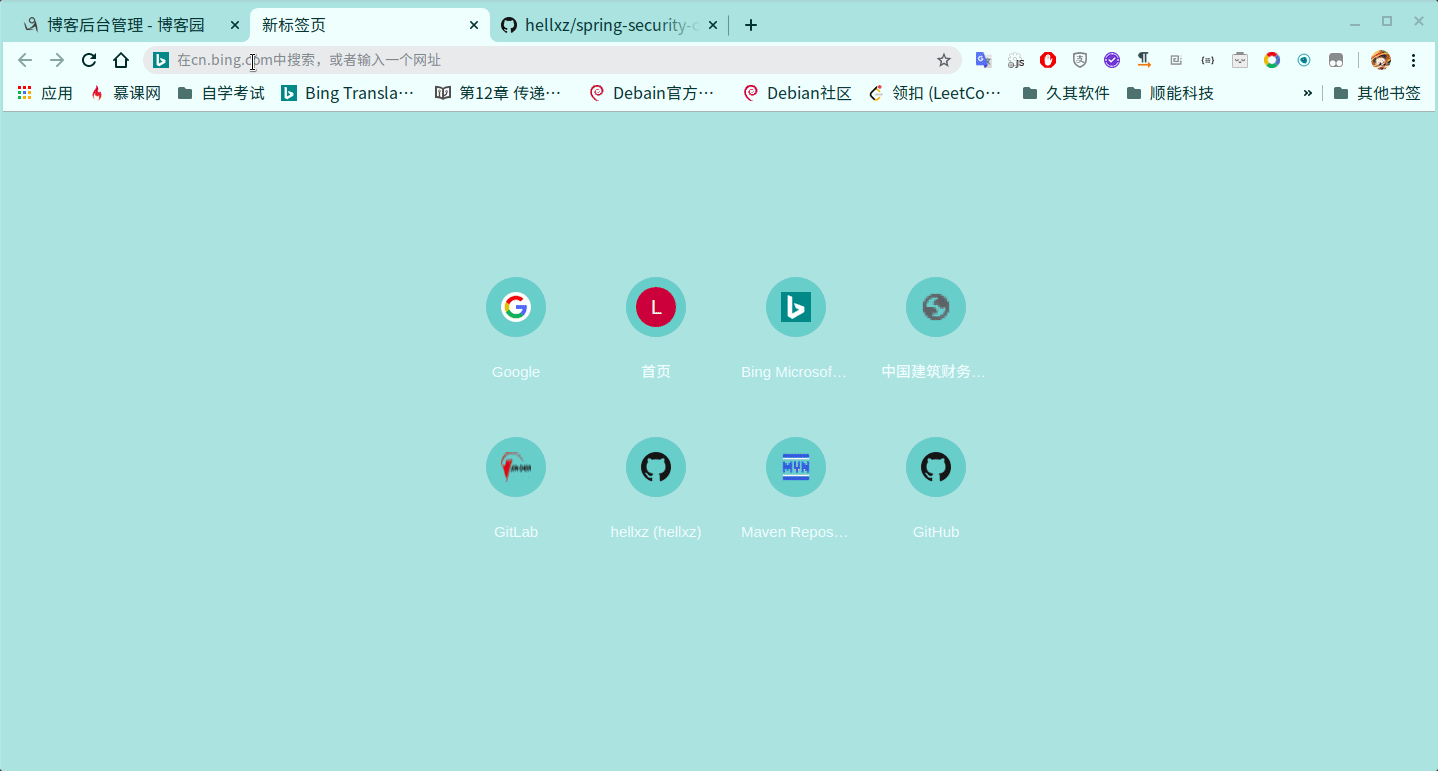Click the purple checkmark extension icon

pos(1112,60)
